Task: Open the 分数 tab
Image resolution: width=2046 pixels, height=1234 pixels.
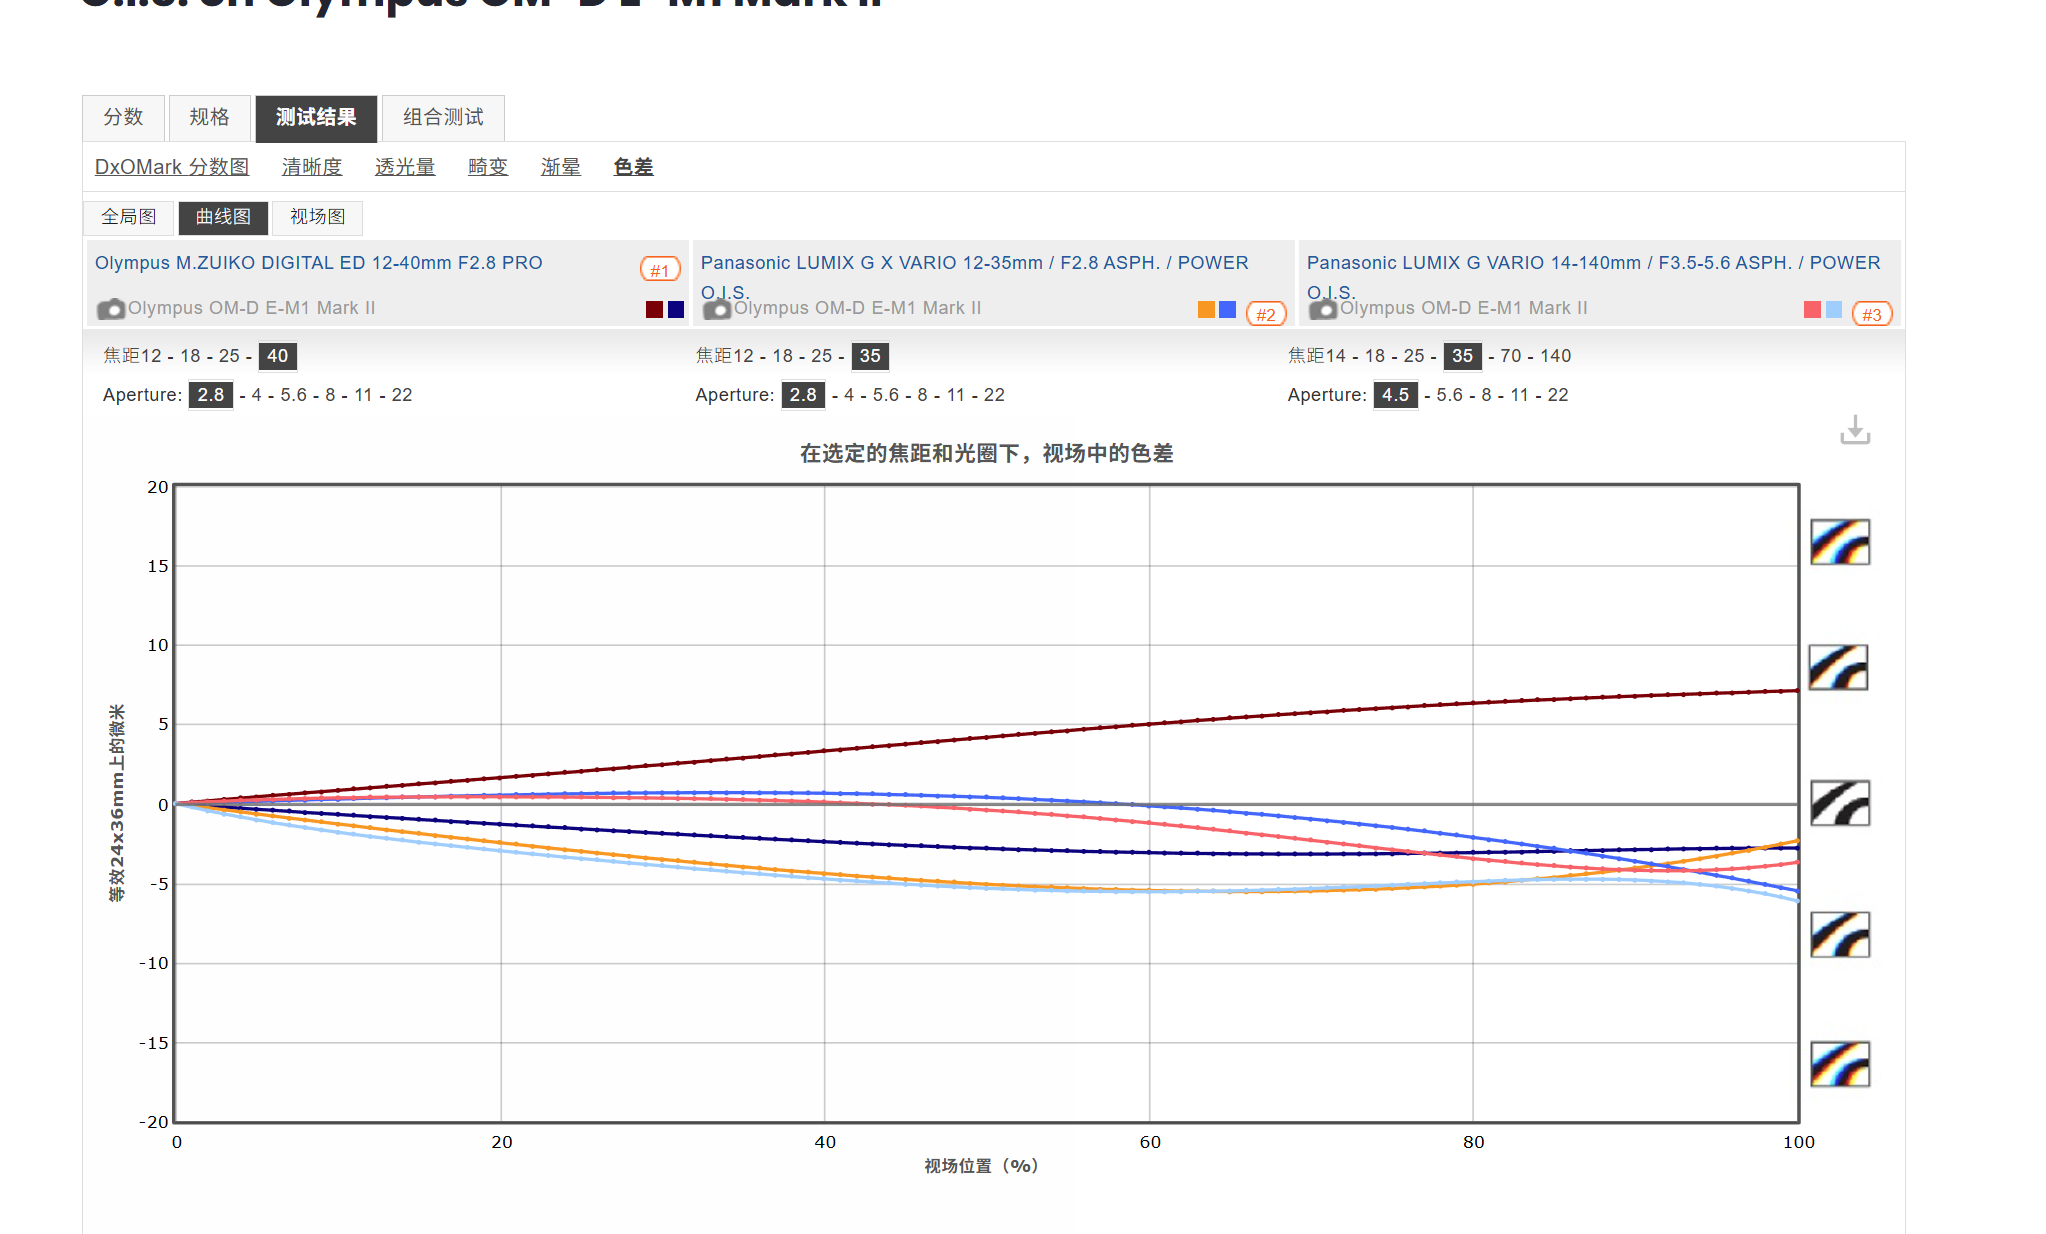Action: click(x=123, y=118)
